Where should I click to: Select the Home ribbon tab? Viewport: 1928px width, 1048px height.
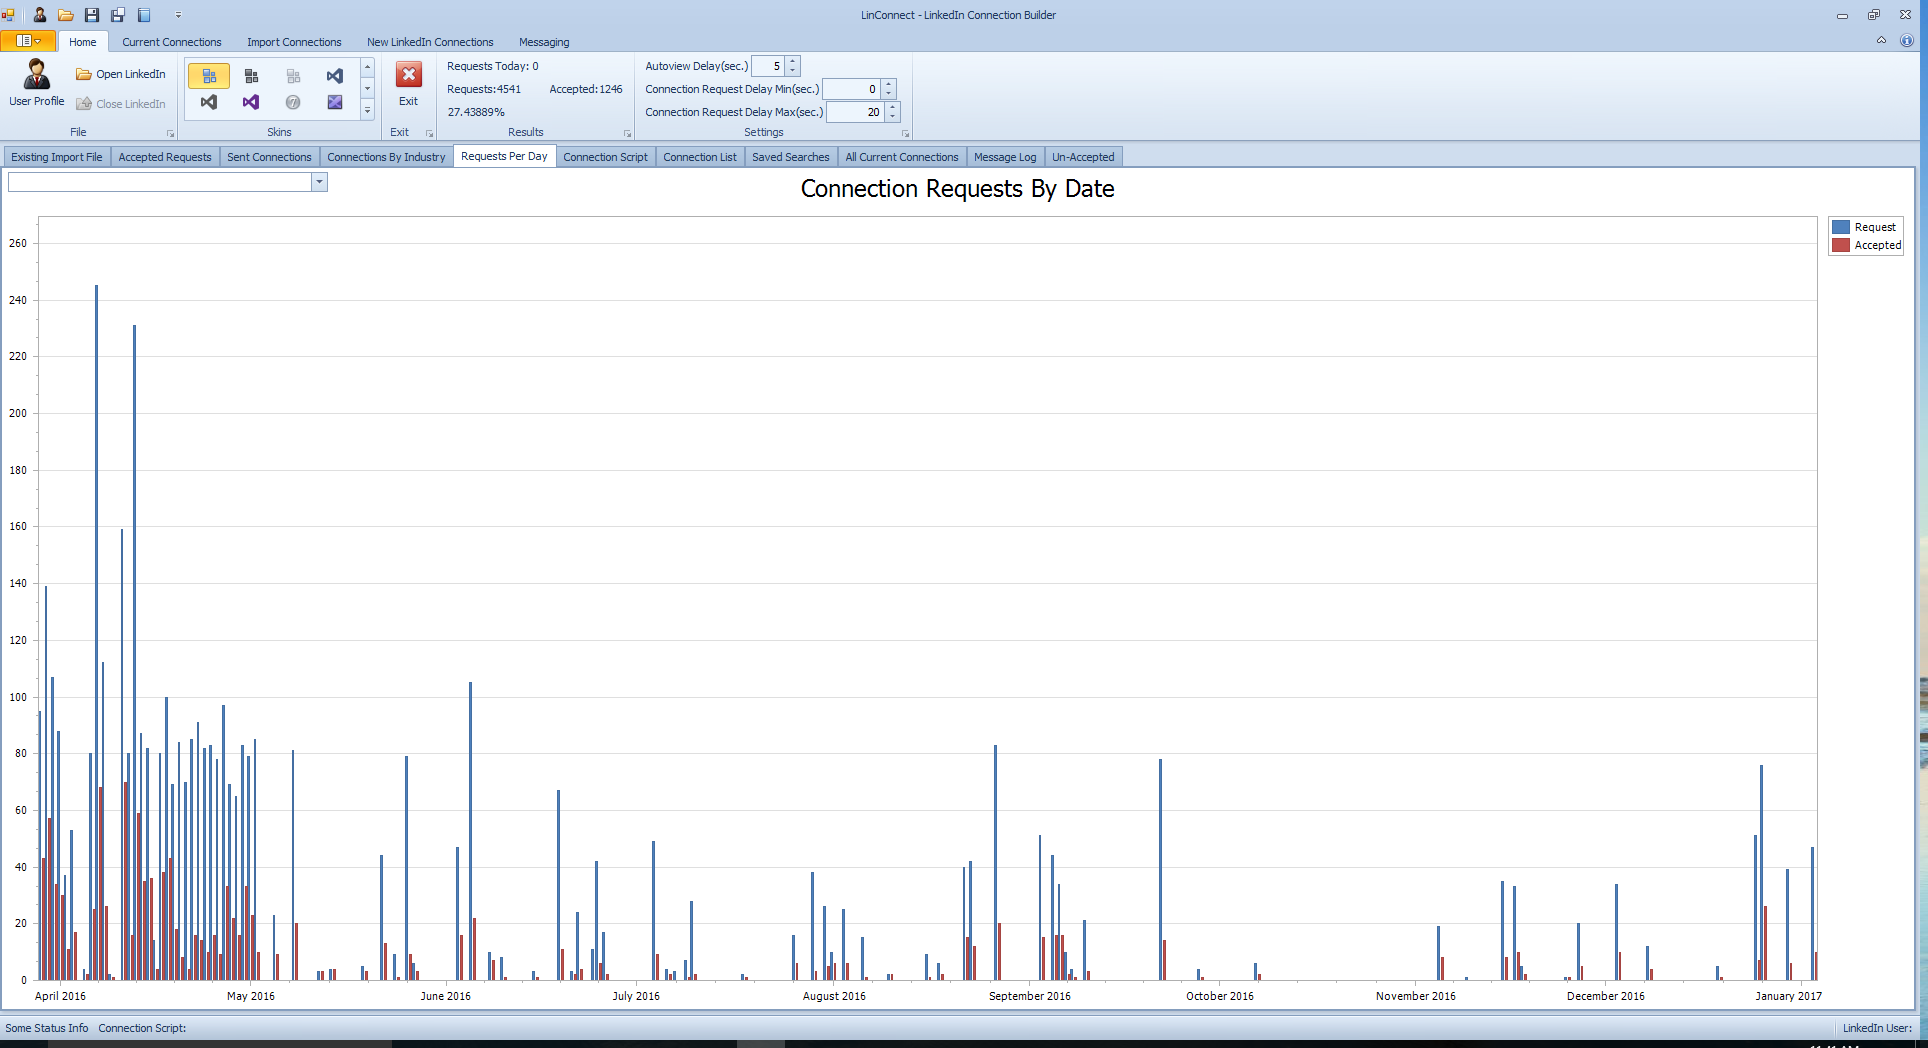point(83,42)
